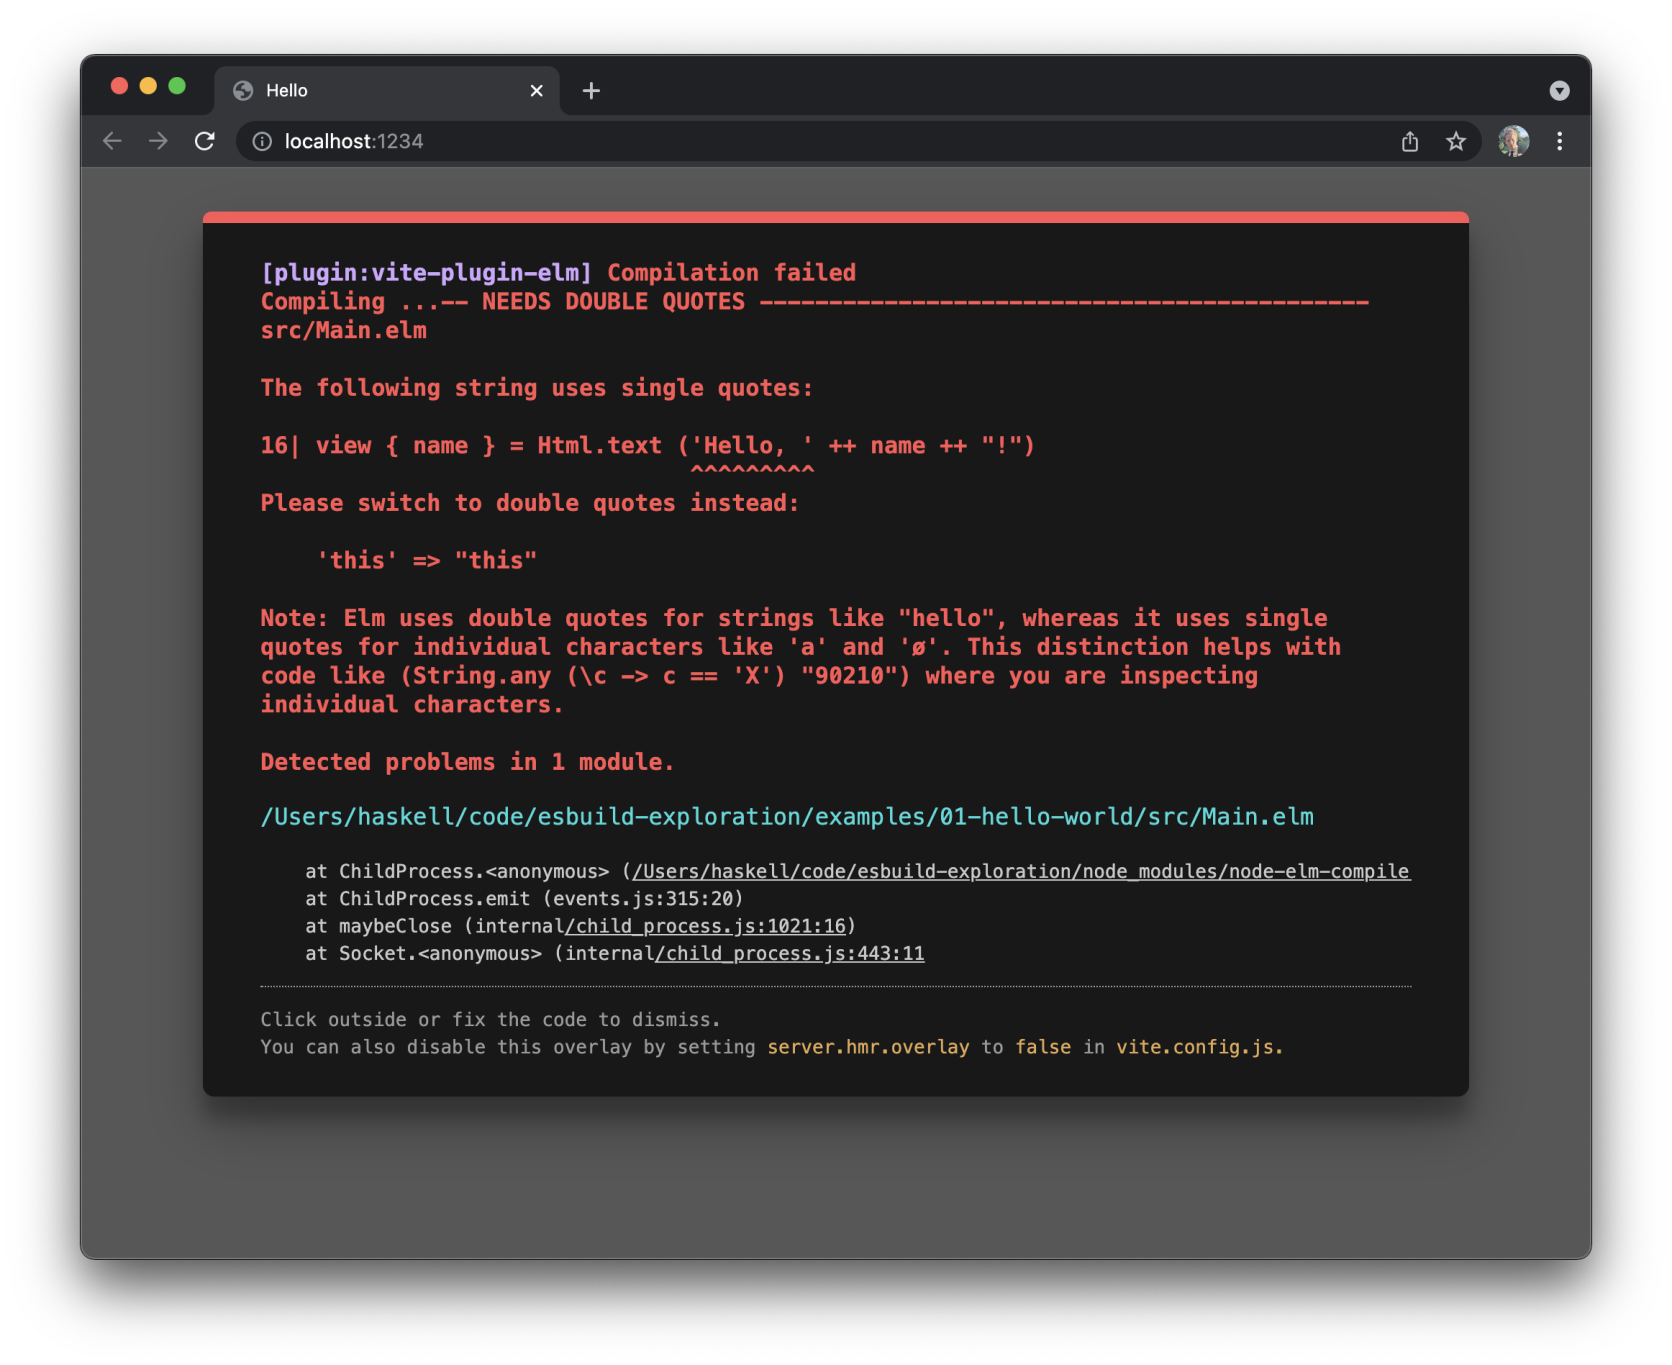Click the forward navigation arrow
Viewport: 1672px width, 1365px height.
click(158, 141)
